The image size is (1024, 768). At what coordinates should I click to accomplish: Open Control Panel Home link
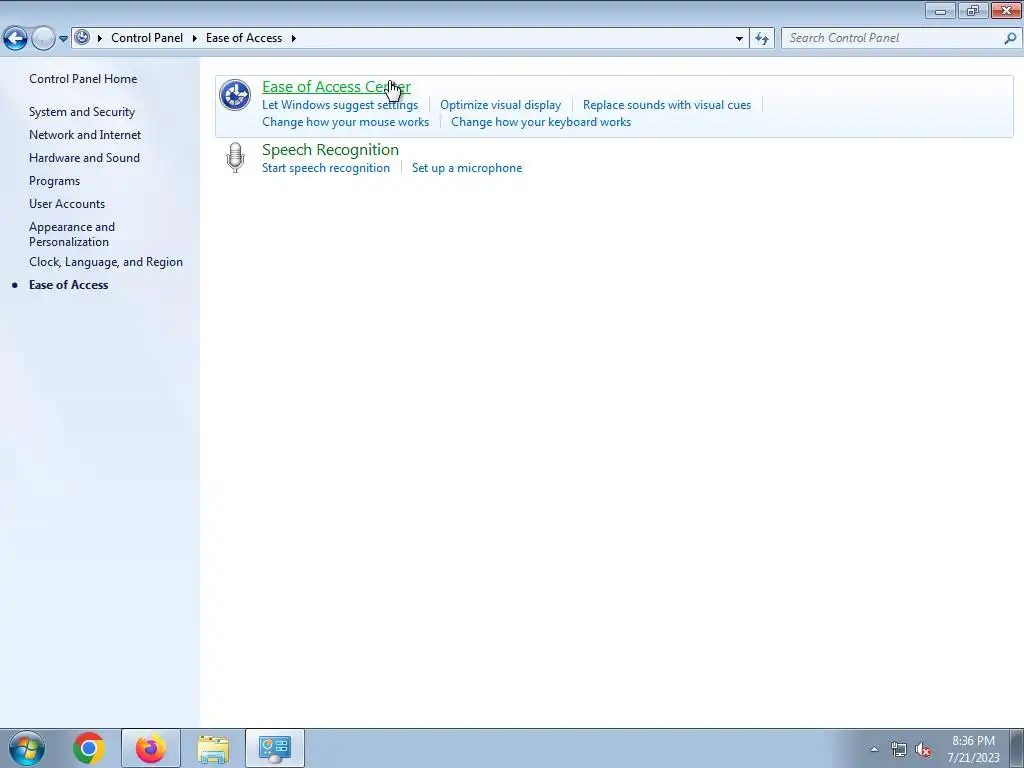click(83, 78)
